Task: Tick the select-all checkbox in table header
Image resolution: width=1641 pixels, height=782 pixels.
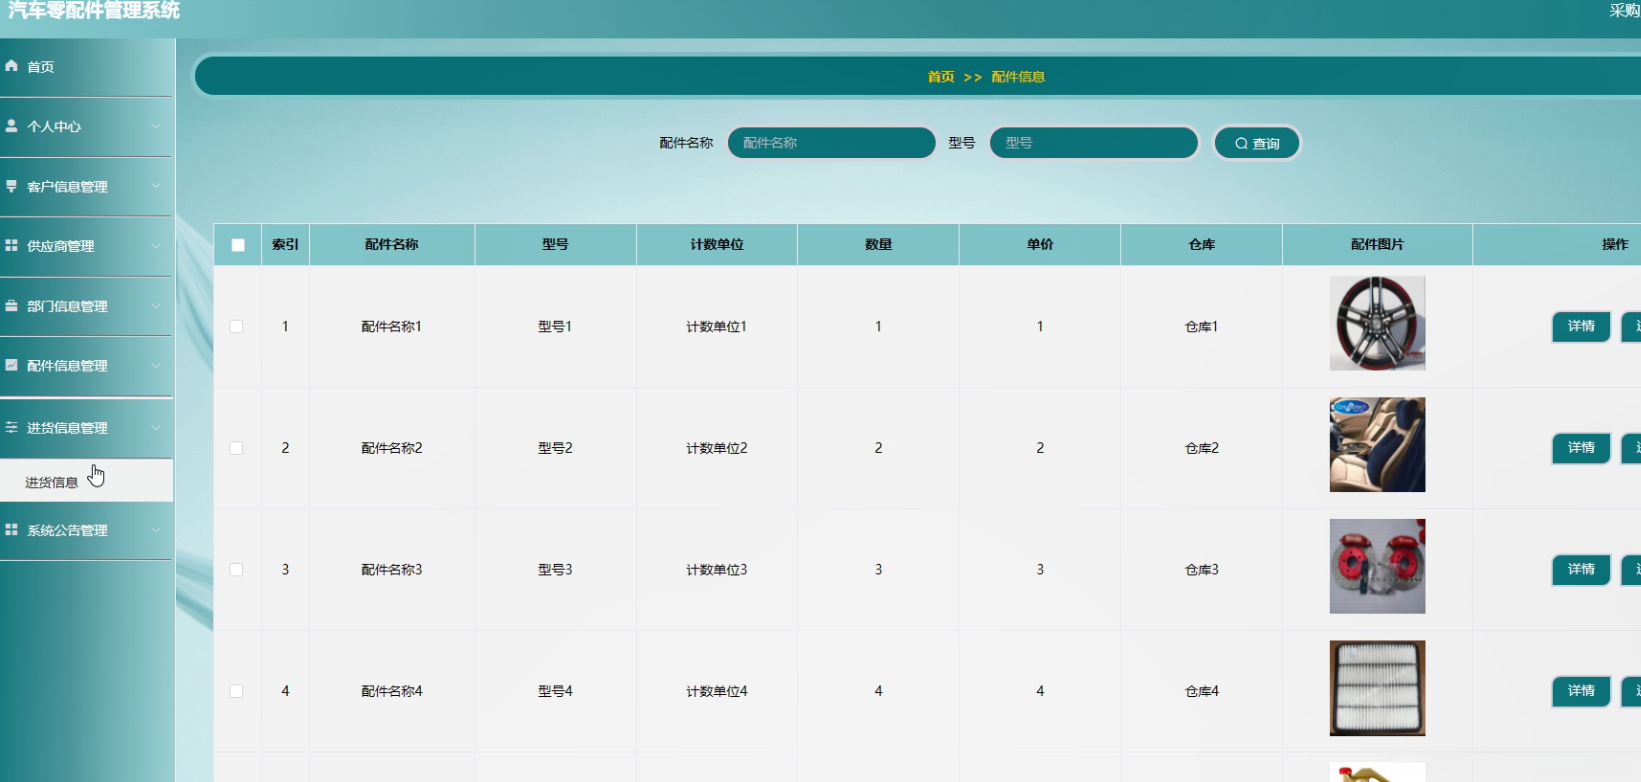Action: click(238, 245)
